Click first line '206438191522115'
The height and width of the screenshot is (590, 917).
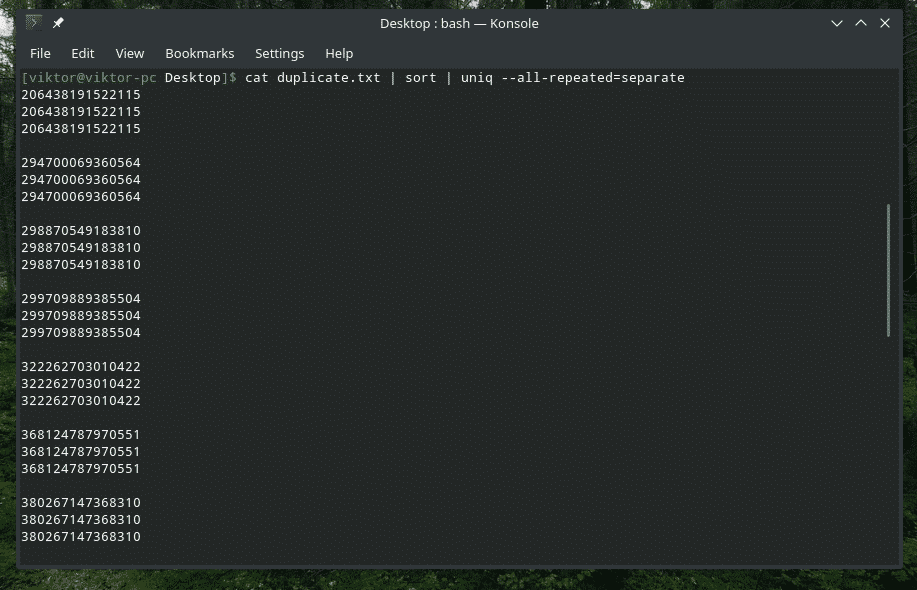[x=81, y=95]
